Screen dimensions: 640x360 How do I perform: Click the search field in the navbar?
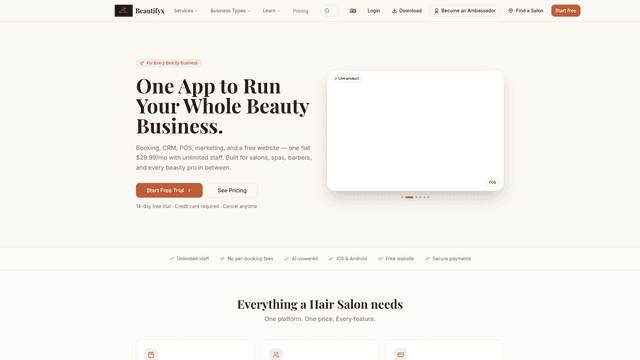click(330, 11)
